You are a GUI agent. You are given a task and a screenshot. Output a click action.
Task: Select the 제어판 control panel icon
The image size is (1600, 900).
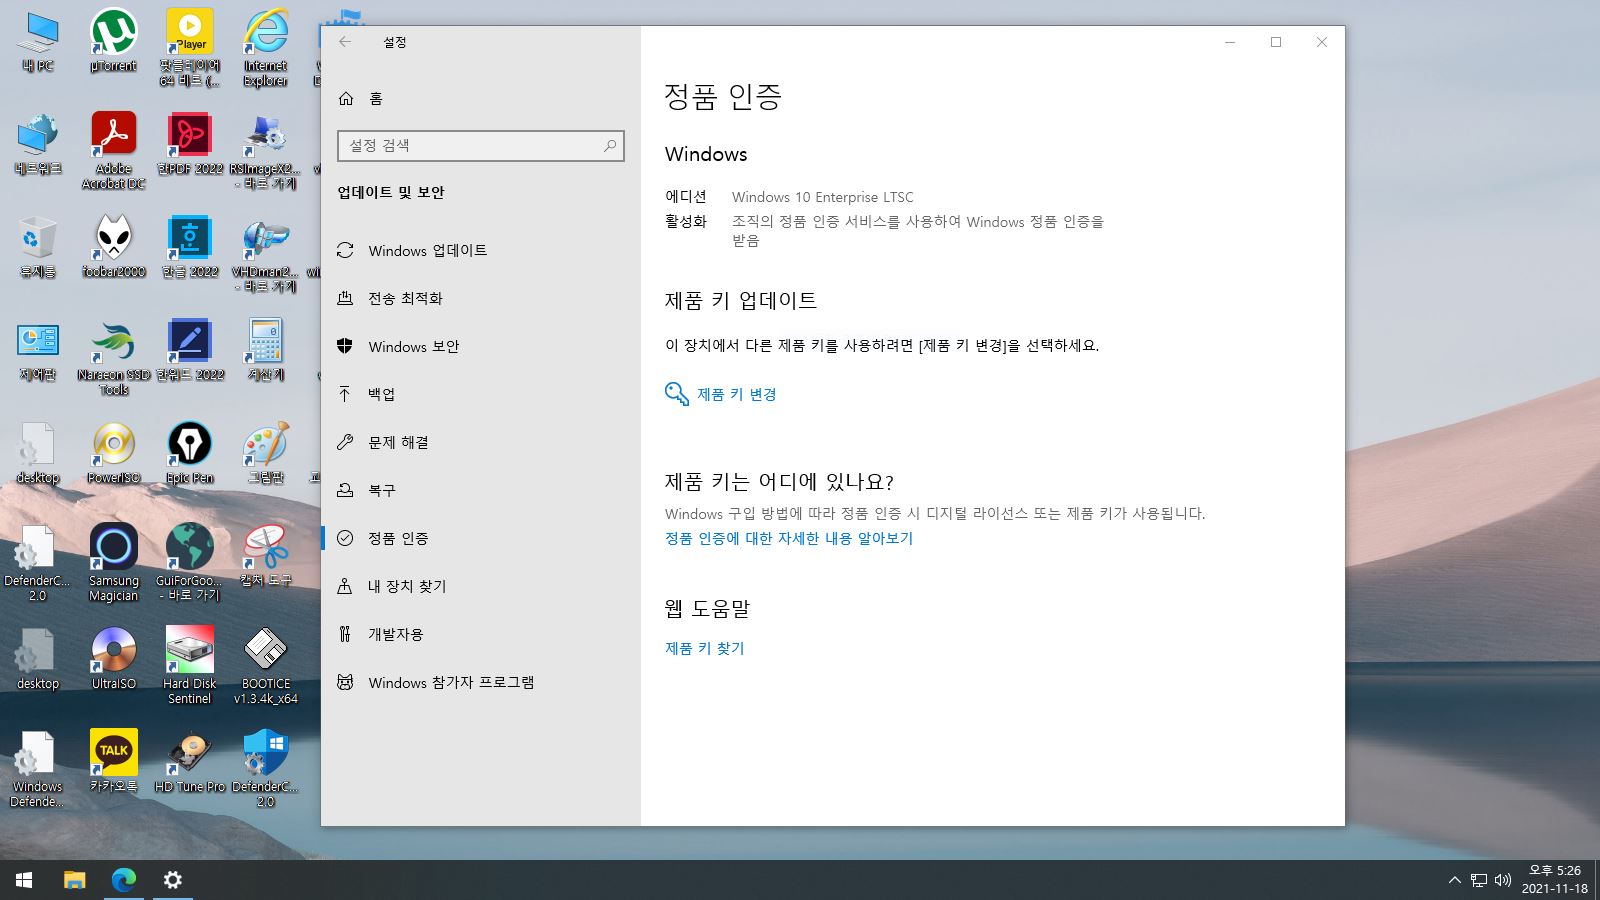coord(38,351)
